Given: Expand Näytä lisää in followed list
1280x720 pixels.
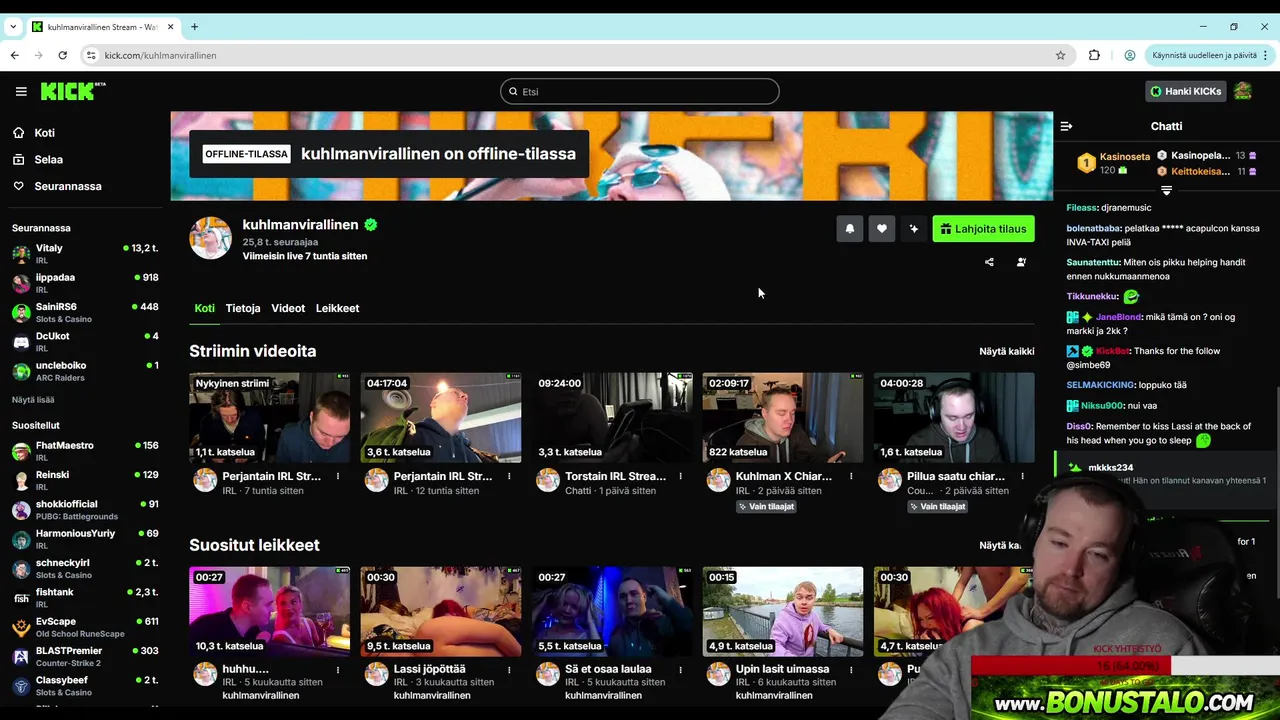Looking at the screenshot, I should [33, 400].
